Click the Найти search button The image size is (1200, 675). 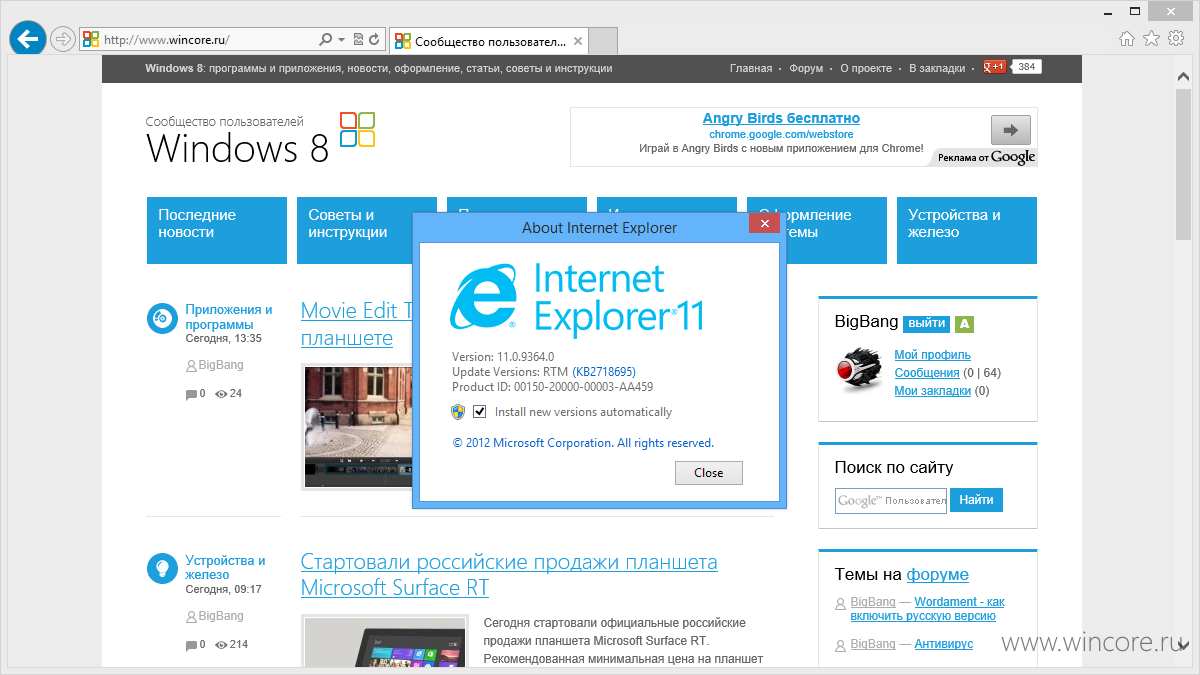click(x=976, y=500)
